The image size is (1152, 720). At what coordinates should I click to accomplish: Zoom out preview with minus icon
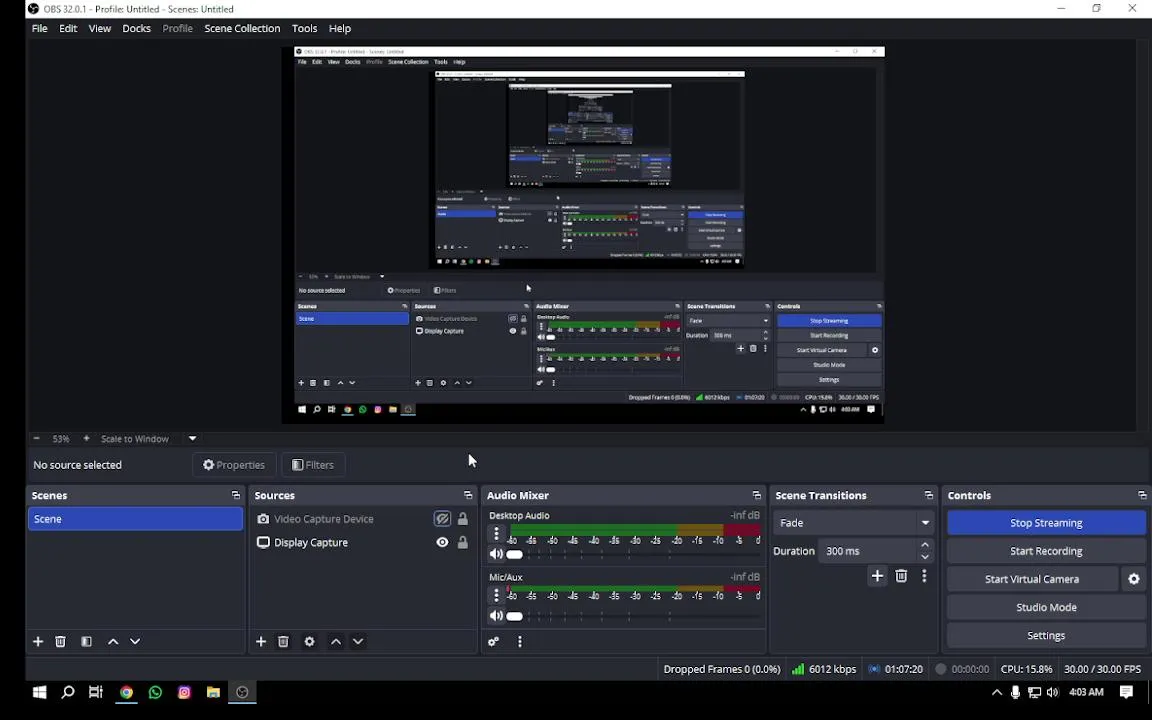point(36,439)
